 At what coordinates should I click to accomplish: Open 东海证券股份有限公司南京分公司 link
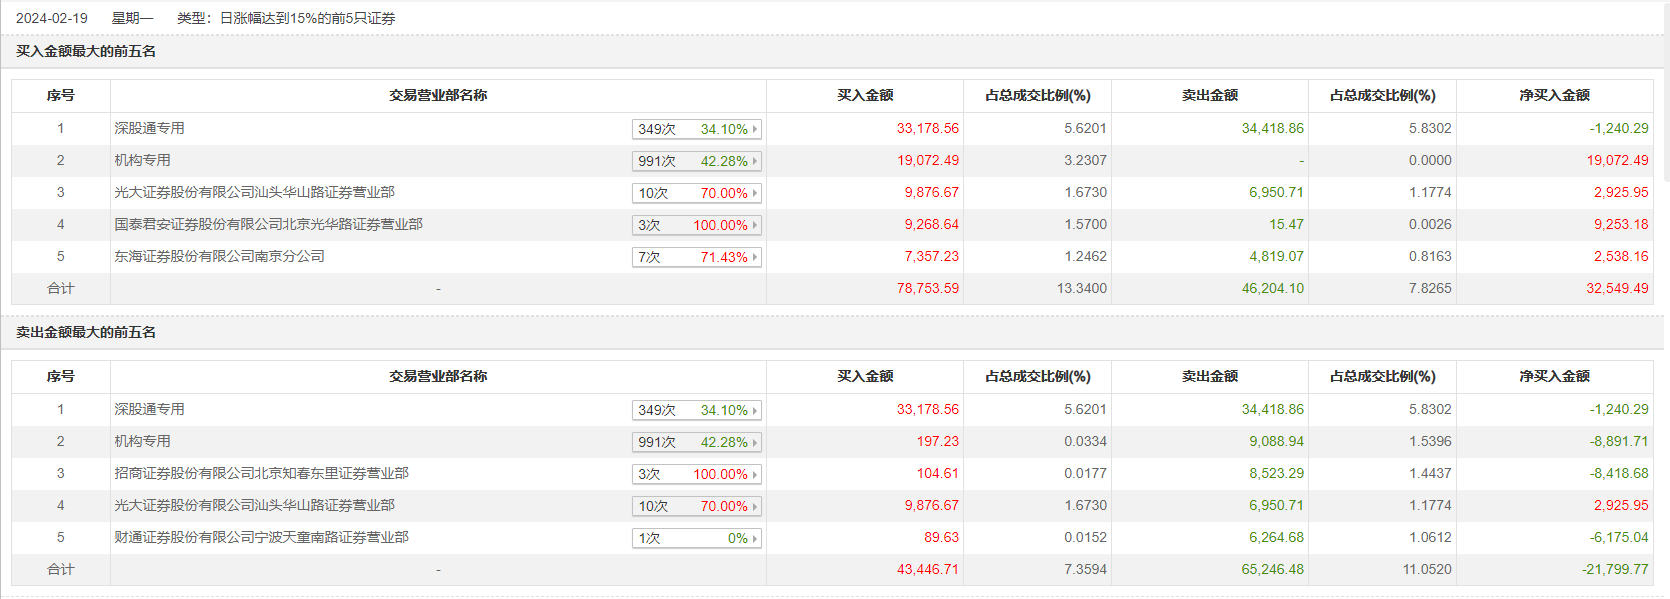[x=219, y=256]
